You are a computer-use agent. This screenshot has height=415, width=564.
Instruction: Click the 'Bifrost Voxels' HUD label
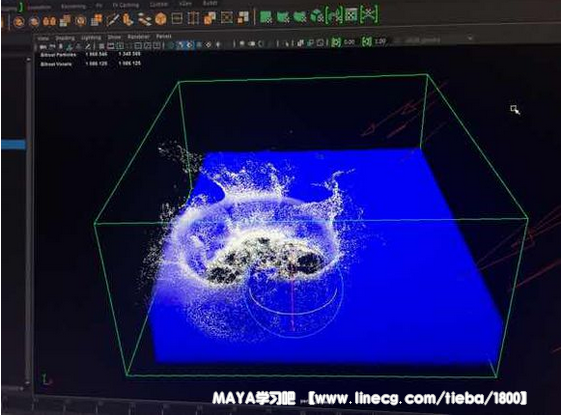coord(56,64)
